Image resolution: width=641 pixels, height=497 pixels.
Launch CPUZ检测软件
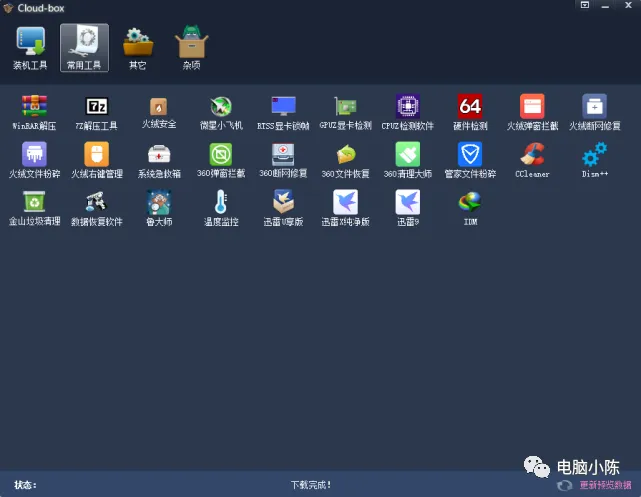[x=408, y=112]
